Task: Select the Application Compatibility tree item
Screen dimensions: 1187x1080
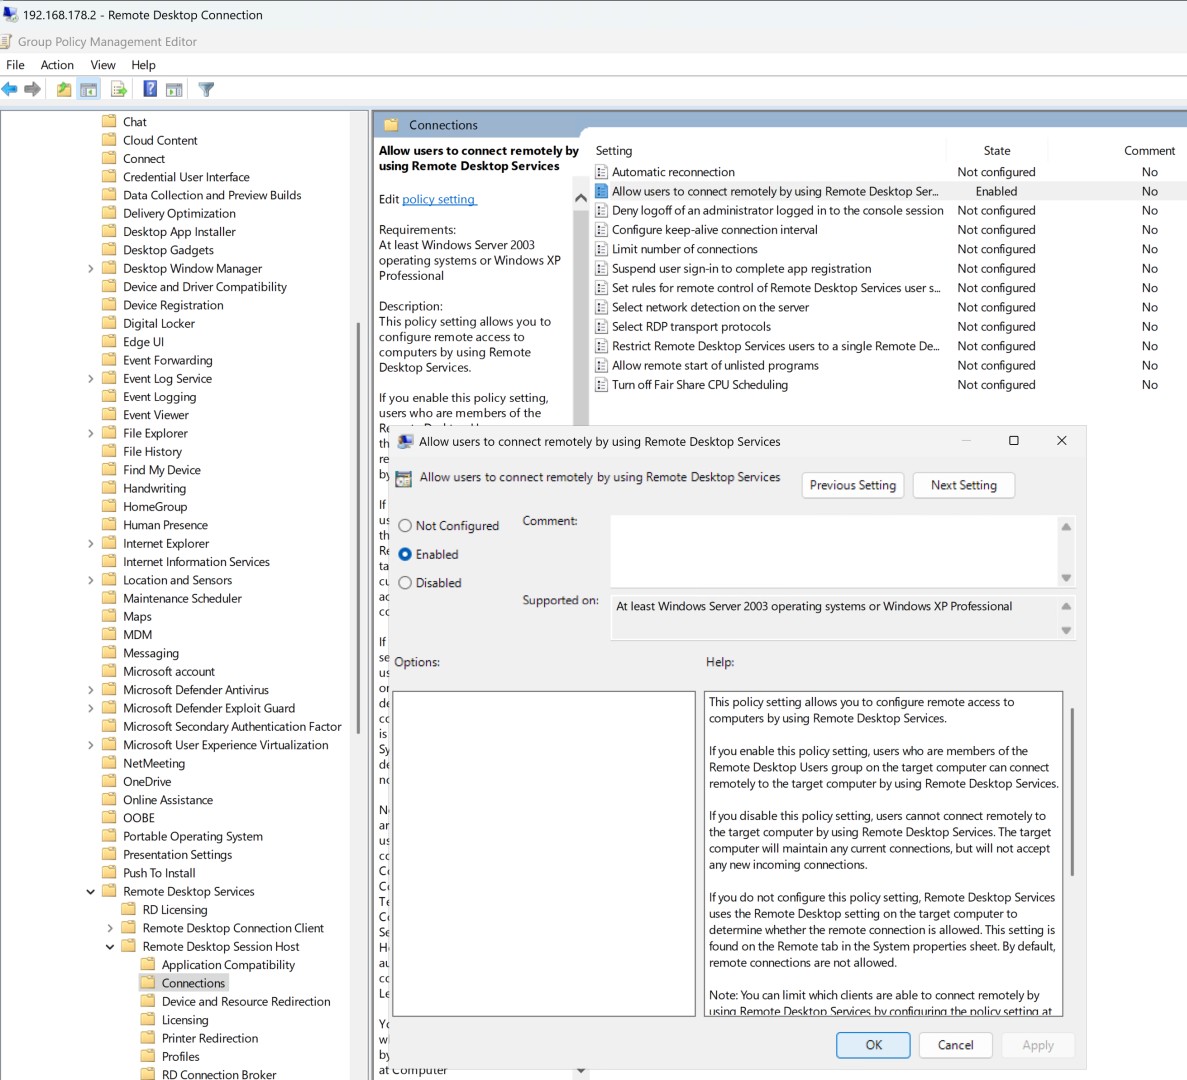Action: [x=228, y=965]
